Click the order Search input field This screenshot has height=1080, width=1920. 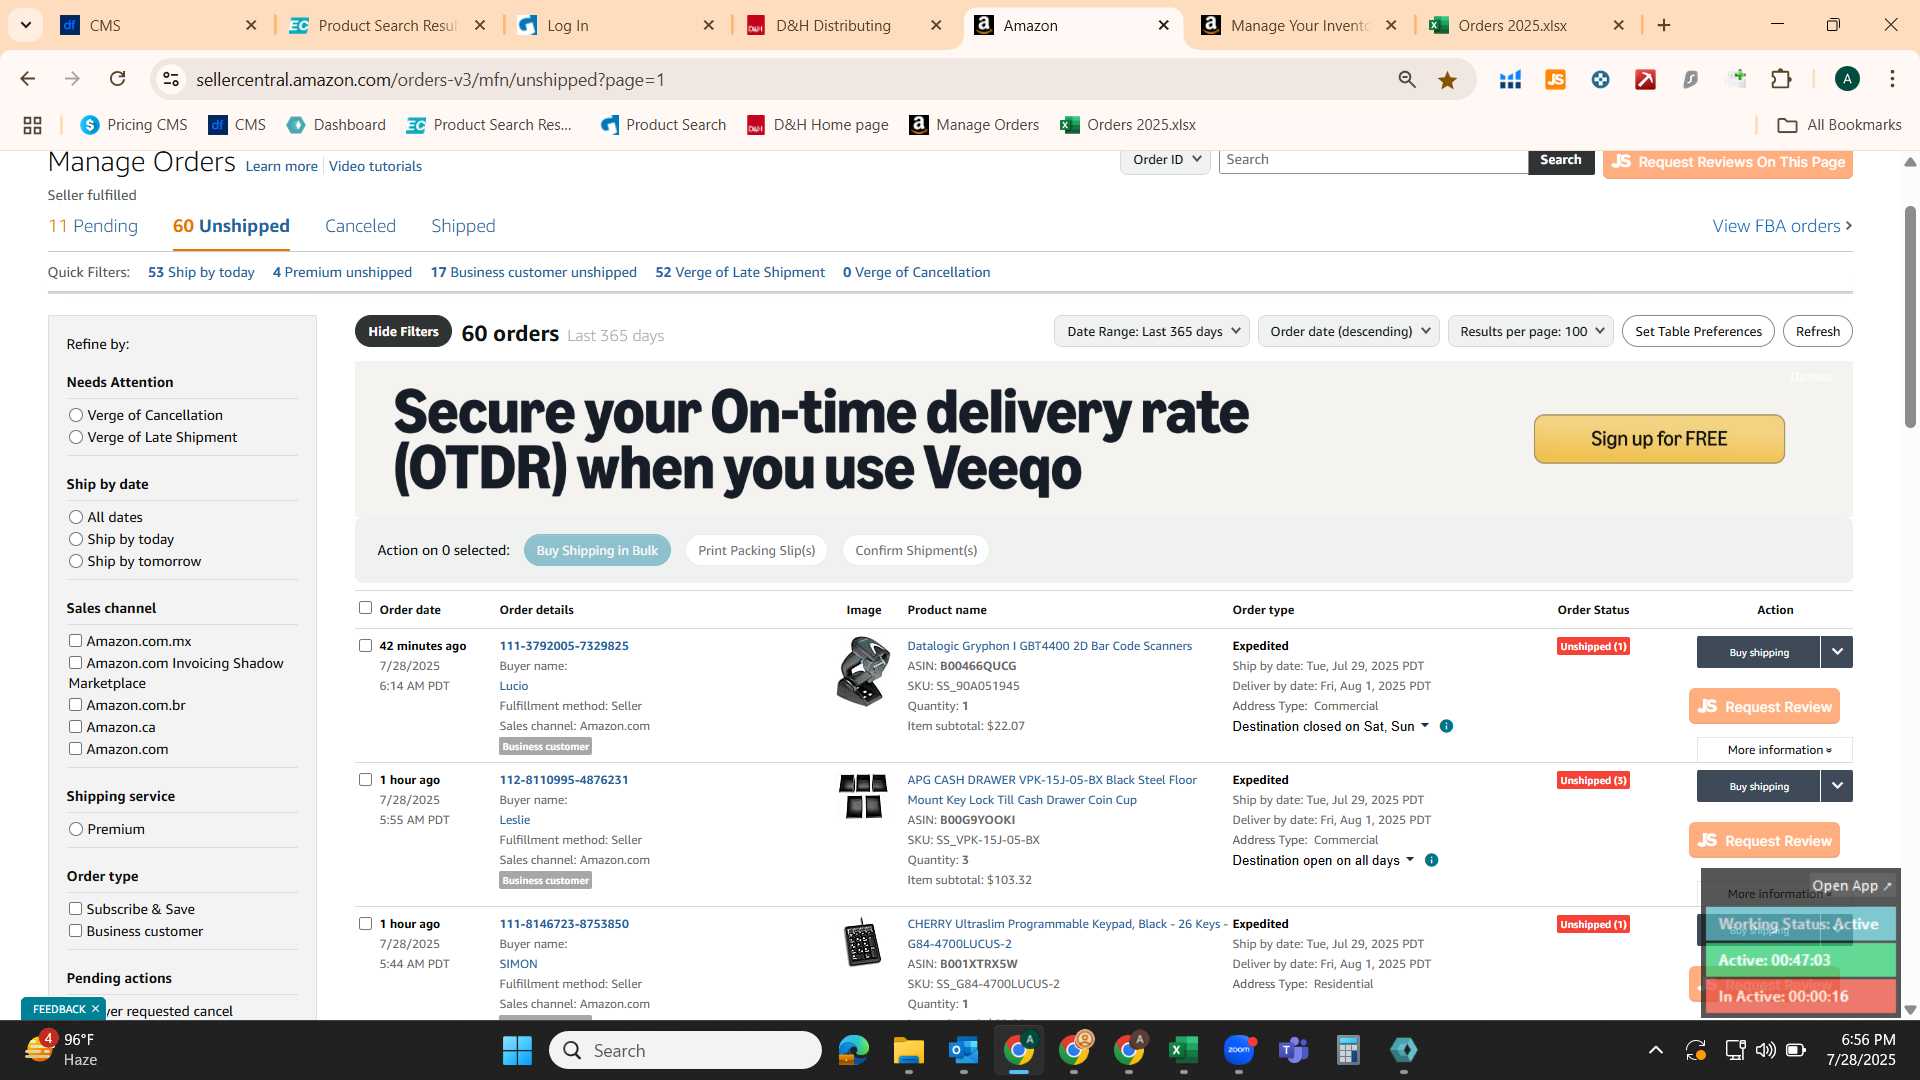click(x=1373, y=160)
